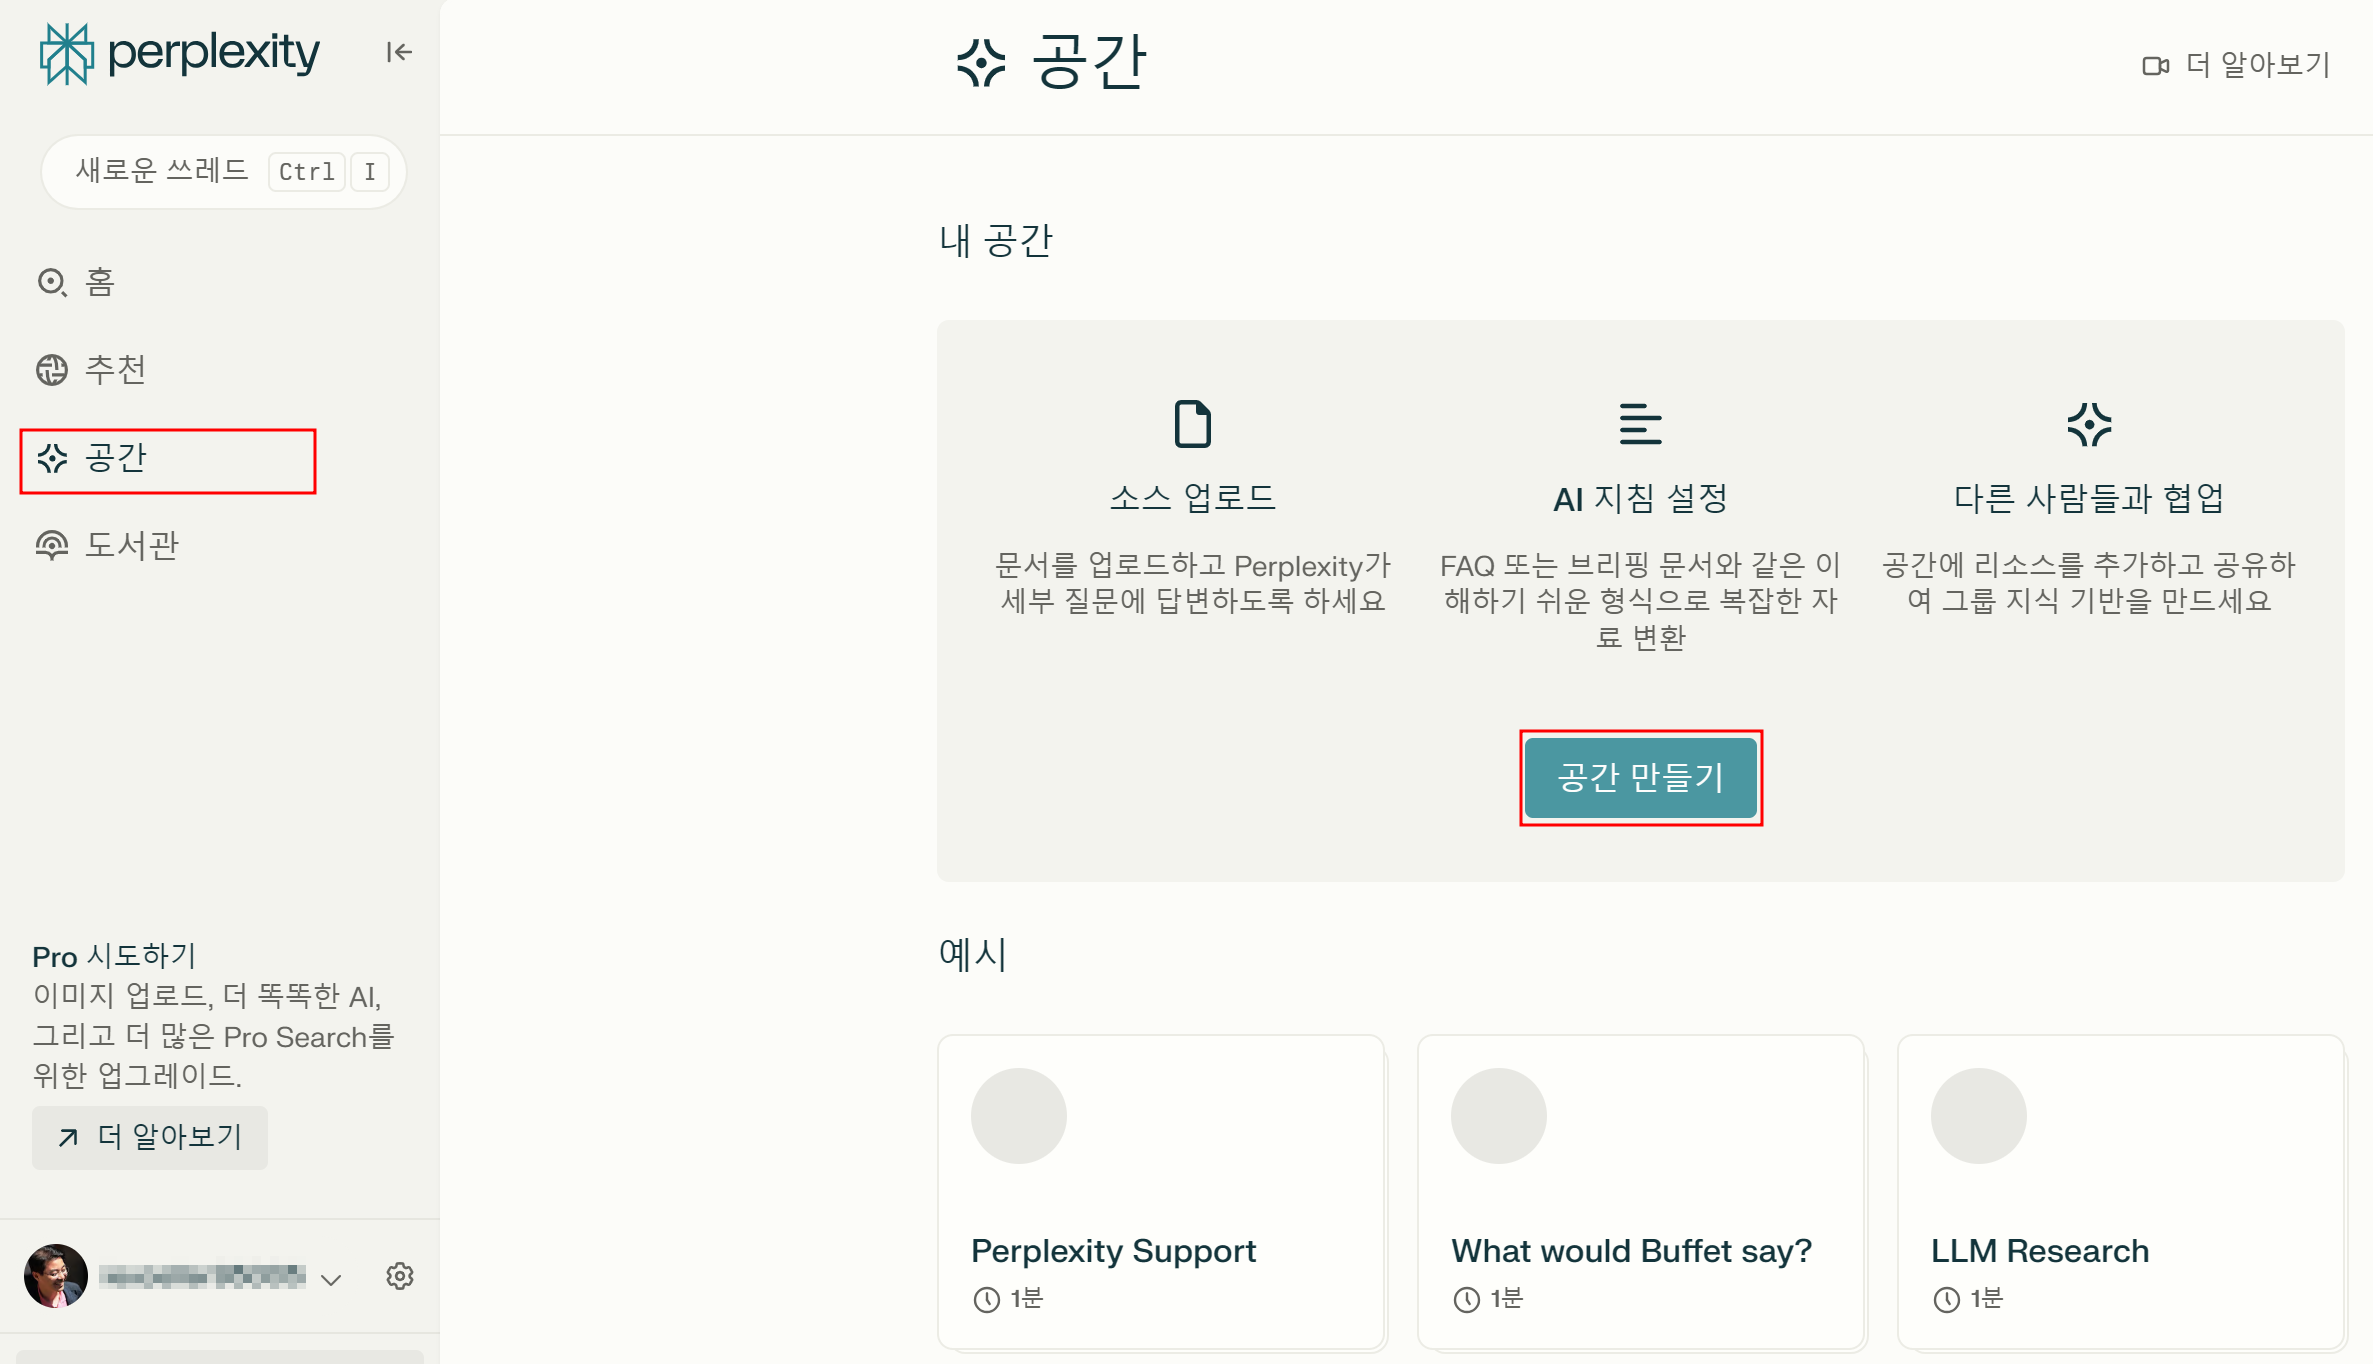Click the spark icon above 다른 사람들과 협업

[x=2088, y=424]
